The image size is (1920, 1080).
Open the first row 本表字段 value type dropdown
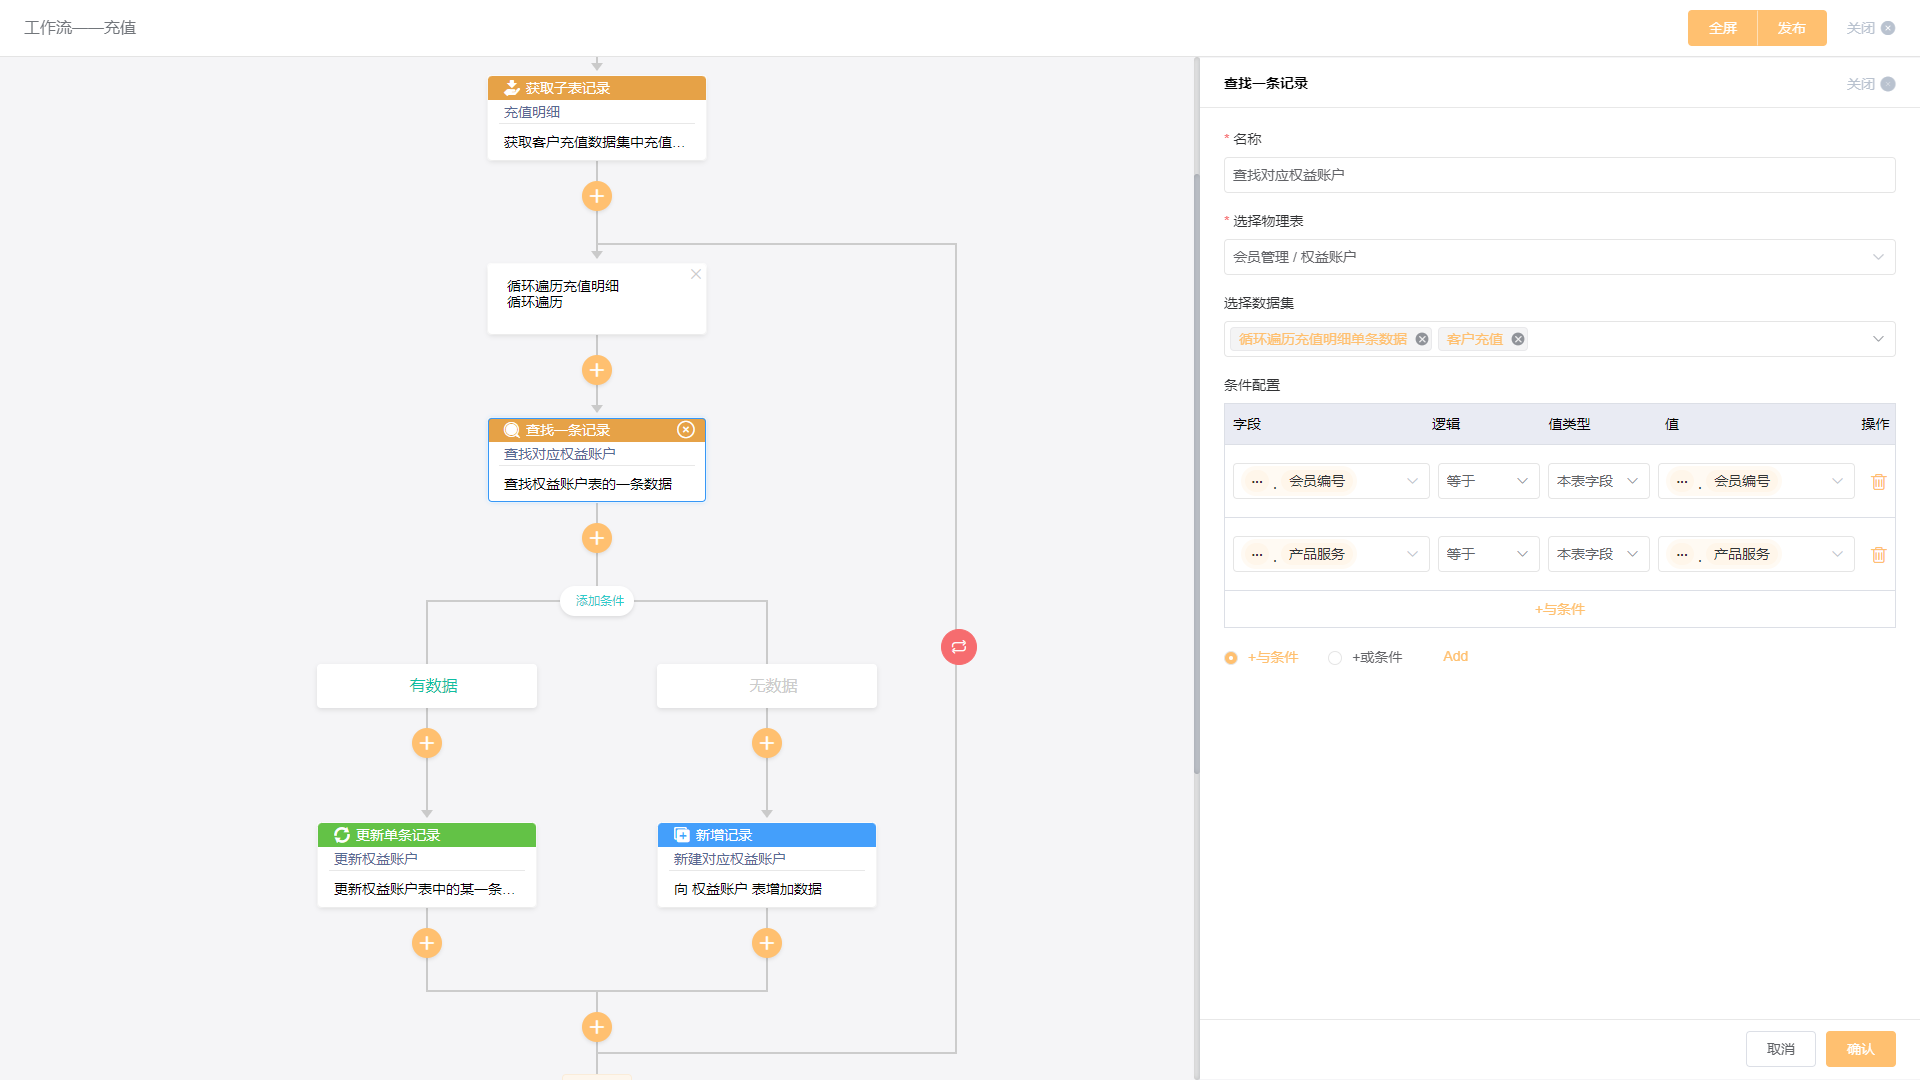pos(1598,481)
